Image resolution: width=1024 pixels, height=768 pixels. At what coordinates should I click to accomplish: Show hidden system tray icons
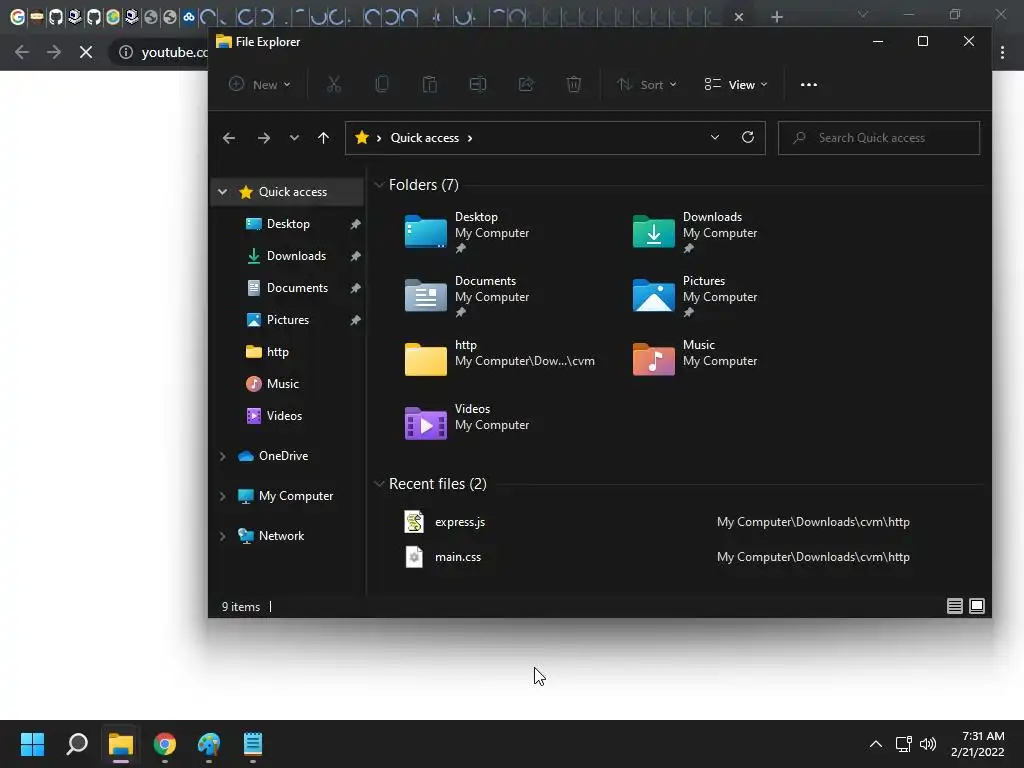point(876,744)
